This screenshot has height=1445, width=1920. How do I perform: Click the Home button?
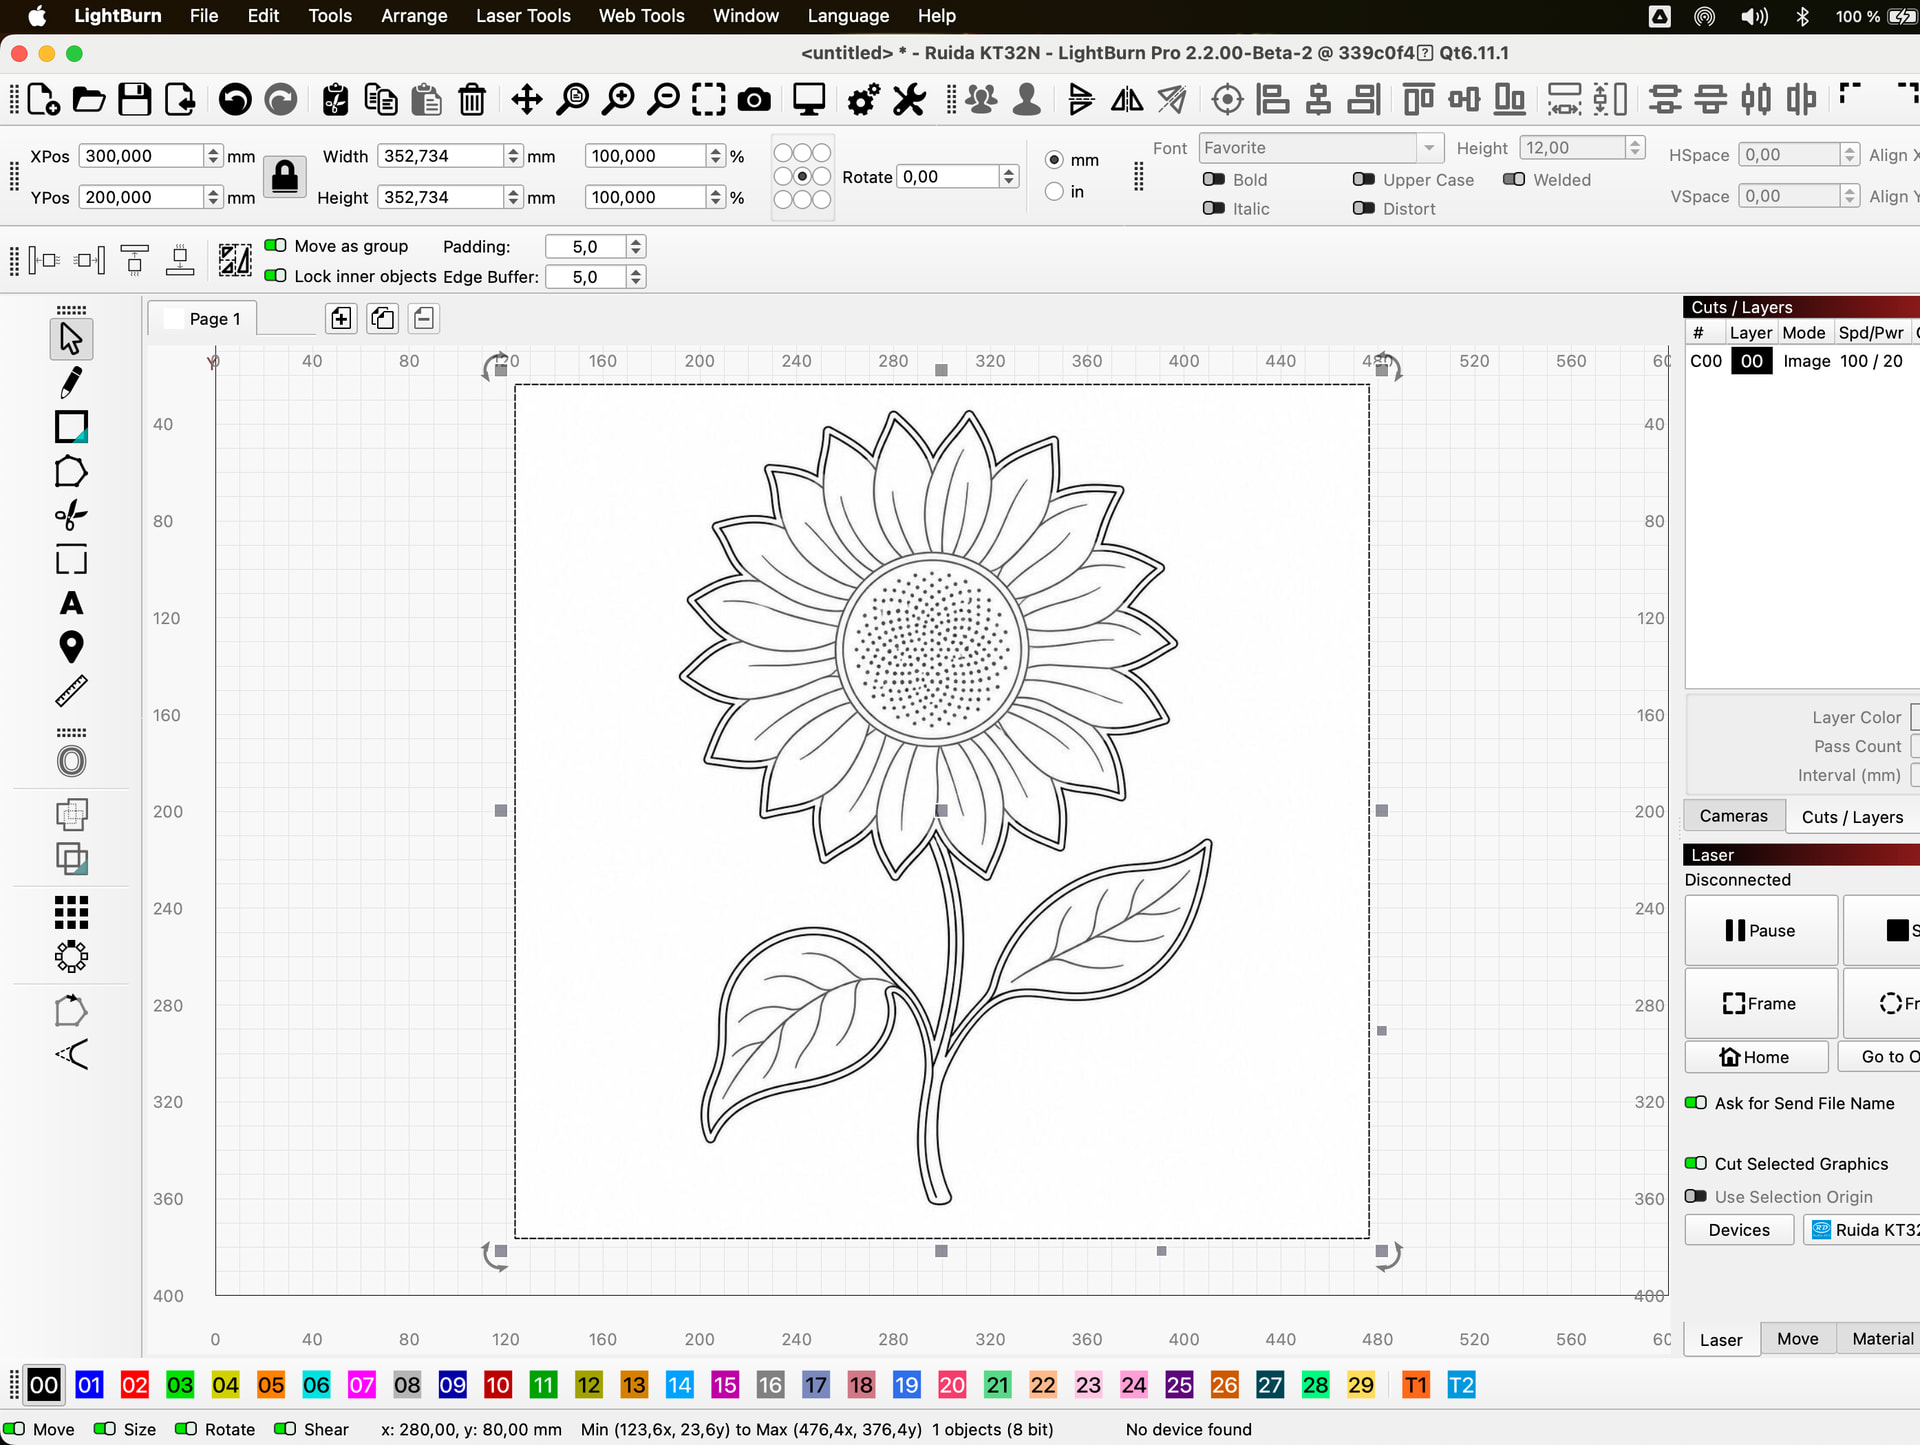point(1756,1057)
